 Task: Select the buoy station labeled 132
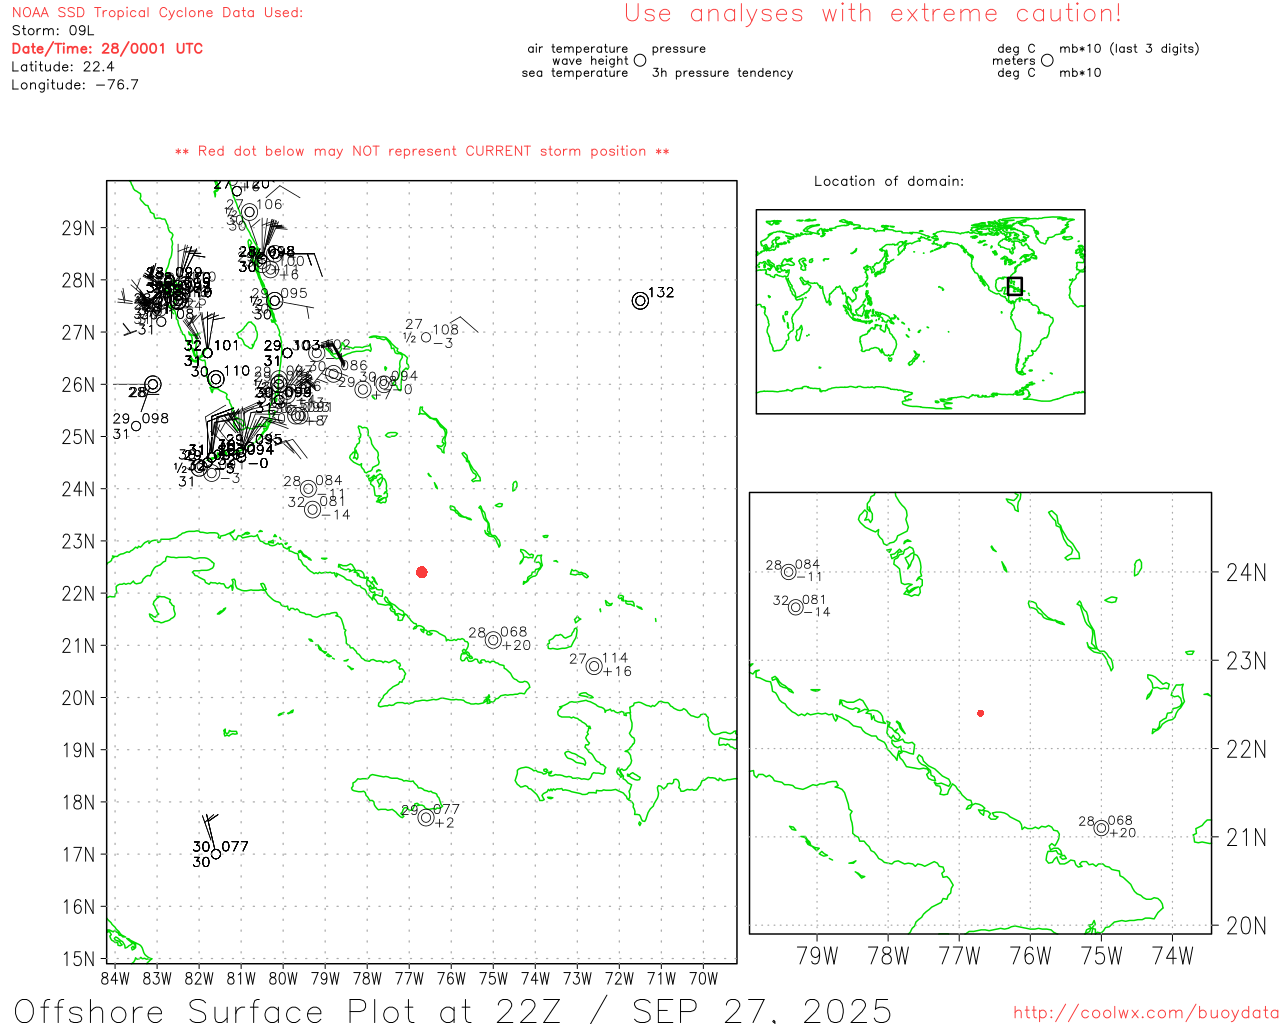[640, 301]
